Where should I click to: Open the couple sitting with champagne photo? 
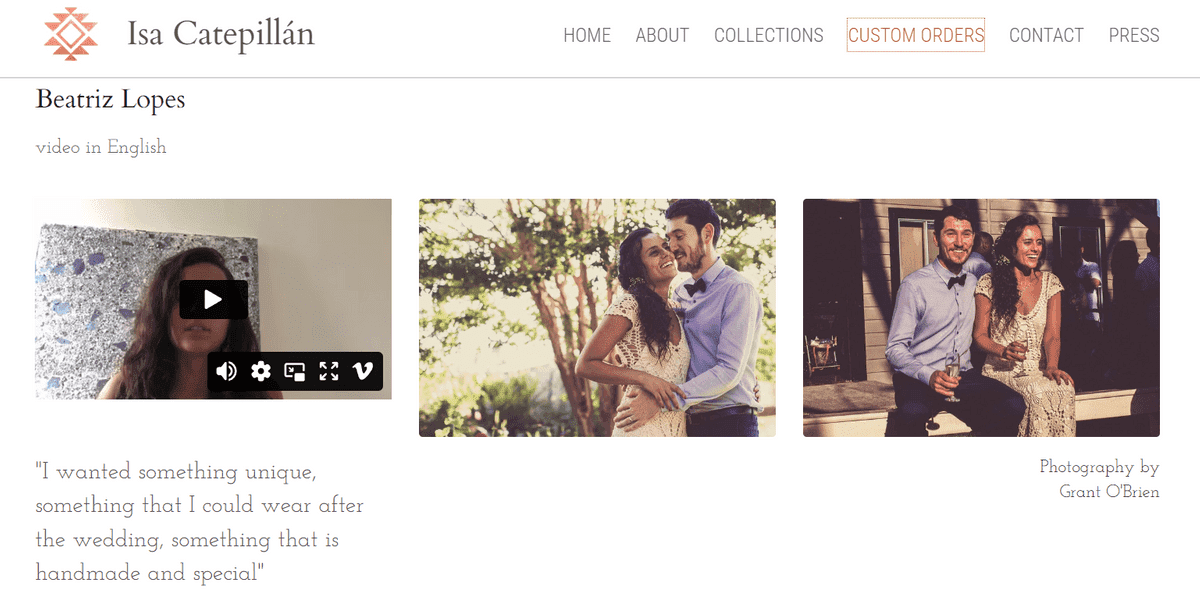click(x=981, y=318)
